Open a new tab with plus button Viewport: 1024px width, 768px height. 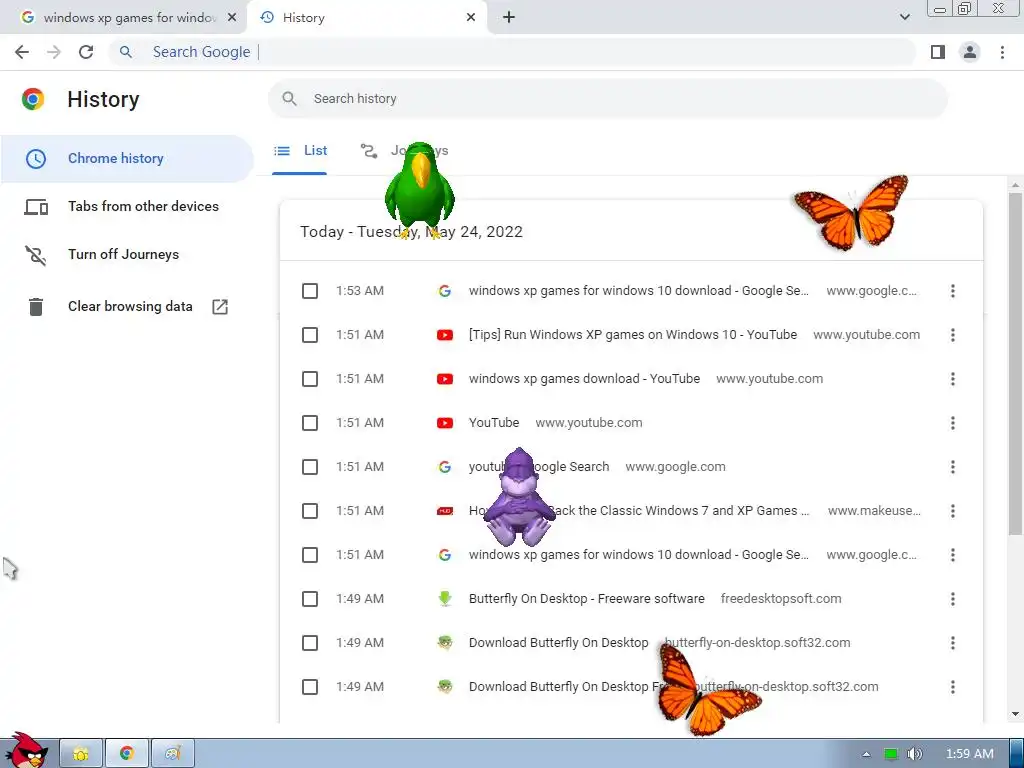(509, 18)
